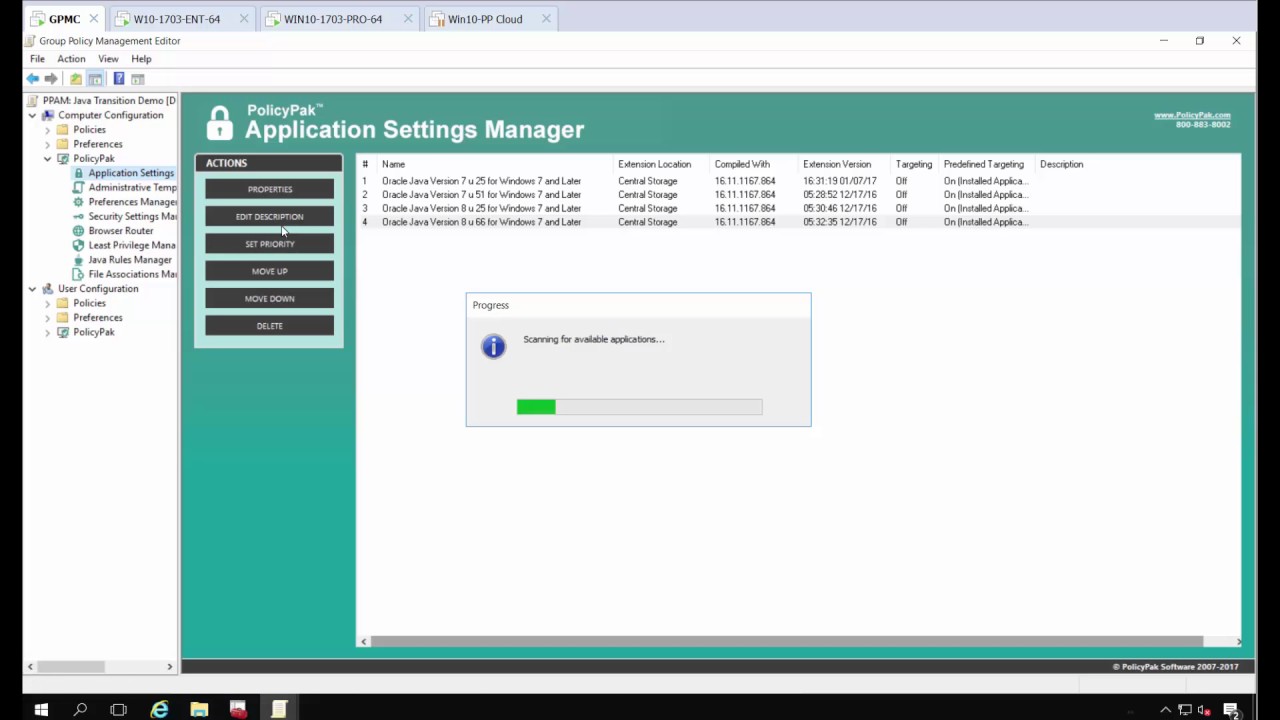Click the lock icon beside Application Settings
The height and width of the screenshot is (720, 1280).
coord(79,173)
